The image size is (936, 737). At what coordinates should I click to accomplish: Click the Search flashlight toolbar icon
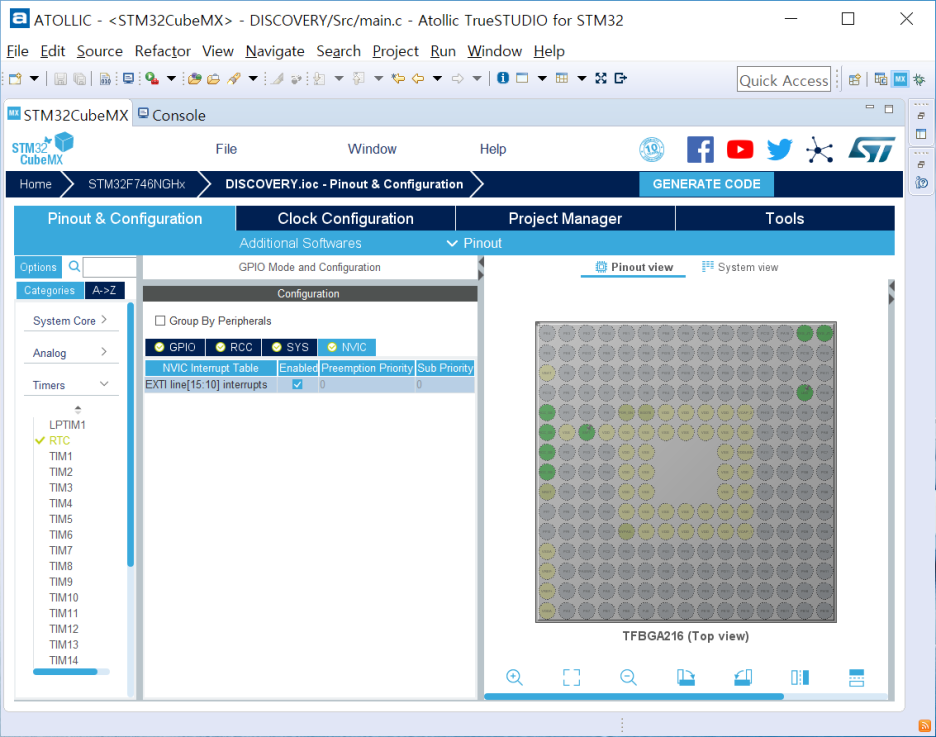click(x=234, y=78)
